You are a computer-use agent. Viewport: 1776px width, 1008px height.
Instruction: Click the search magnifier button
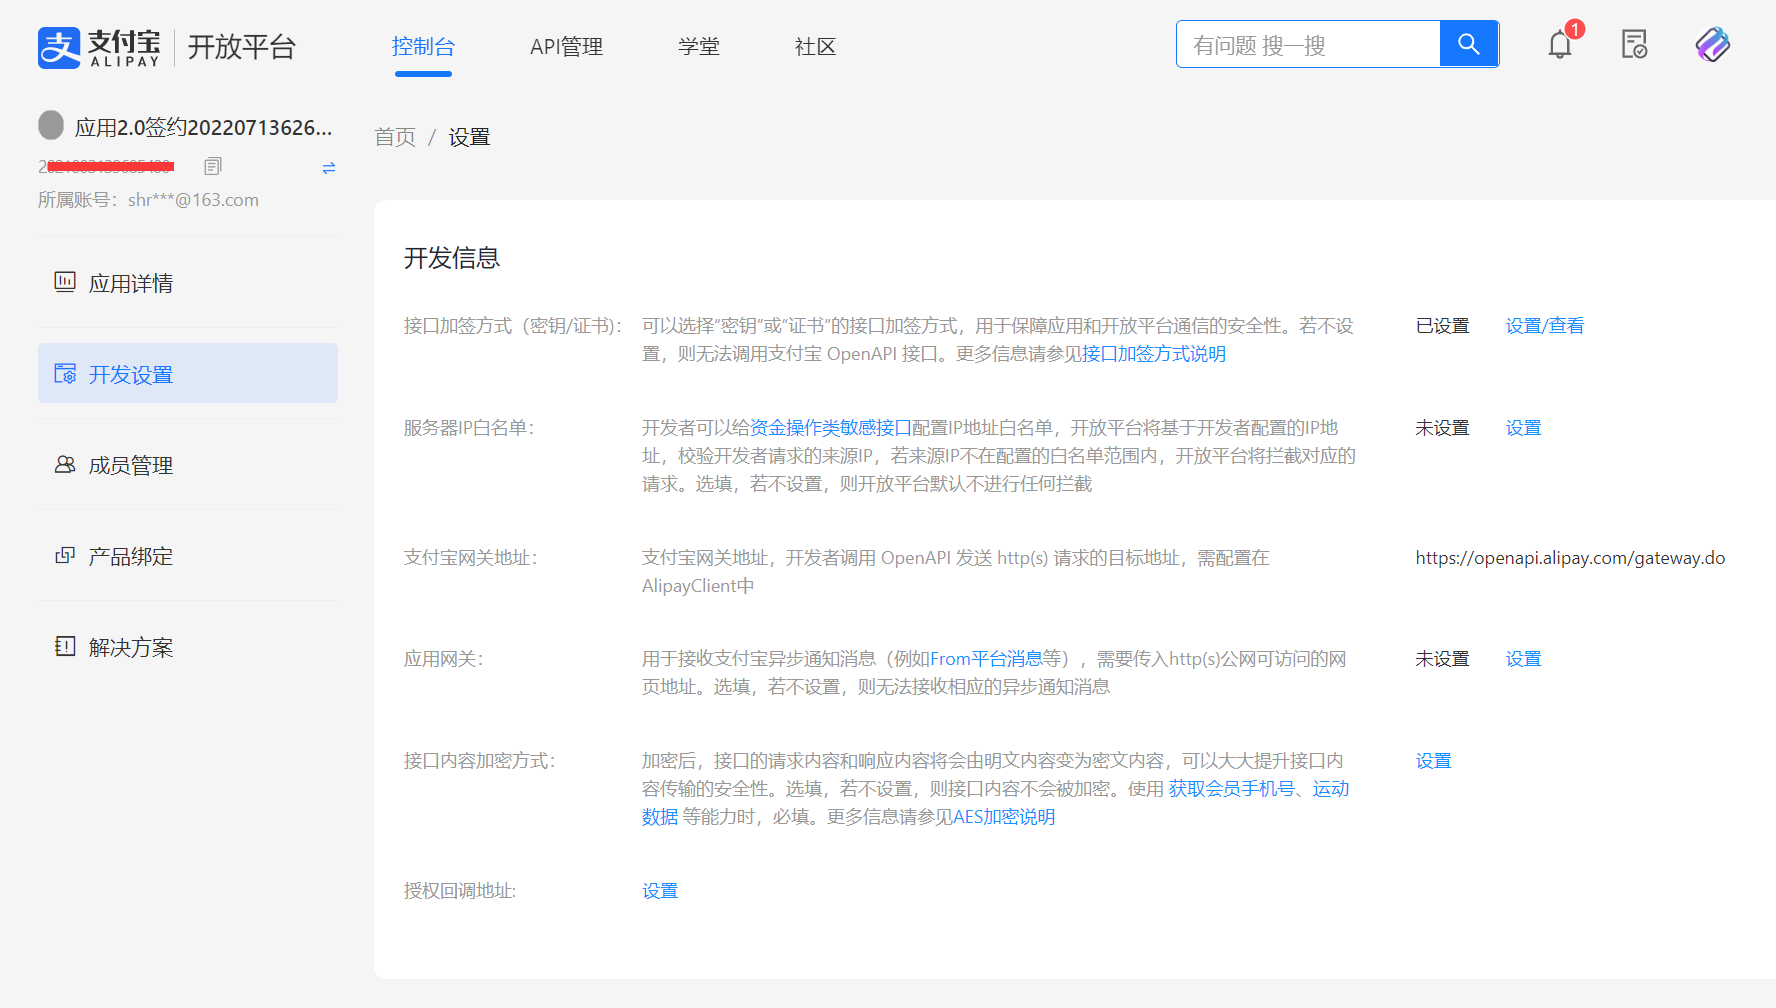point(1468,44)
